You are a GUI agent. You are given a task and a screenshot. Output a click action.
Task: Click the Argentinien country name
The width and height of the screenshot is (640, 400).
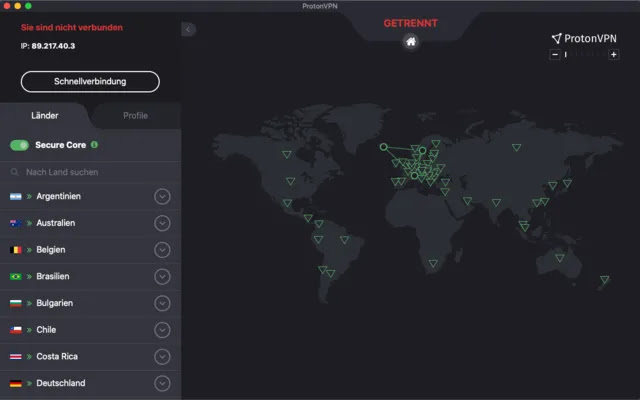pos(58,196)
